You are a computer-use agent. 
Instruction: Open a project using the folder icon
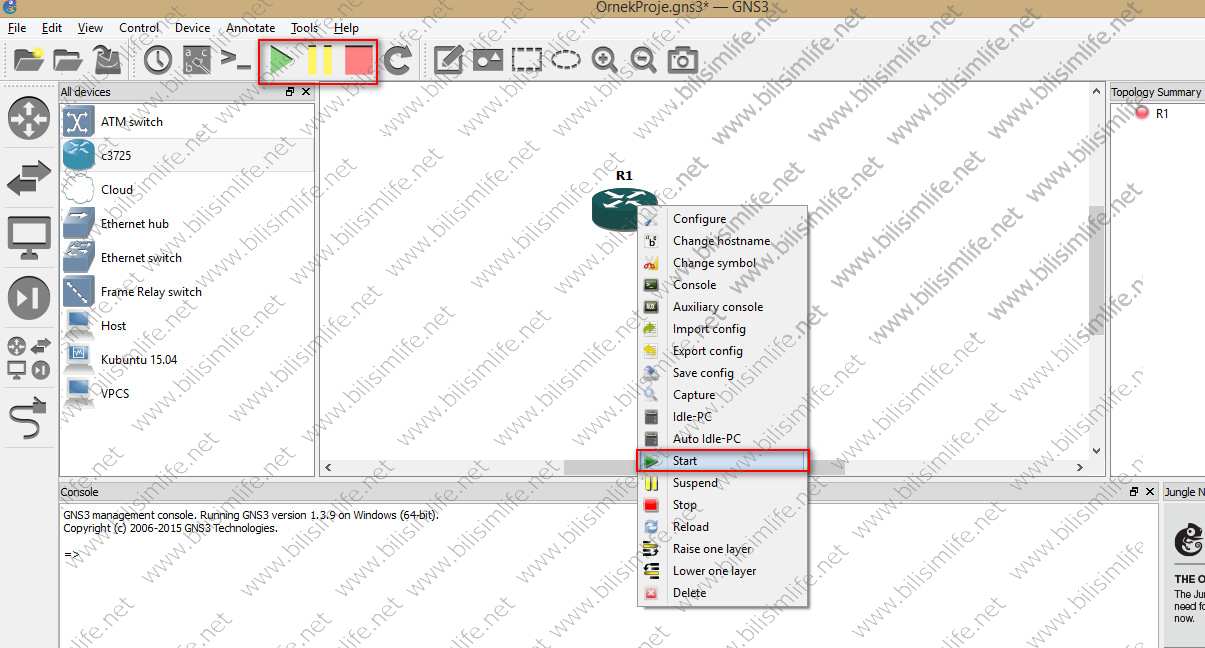tap(68, 60)
